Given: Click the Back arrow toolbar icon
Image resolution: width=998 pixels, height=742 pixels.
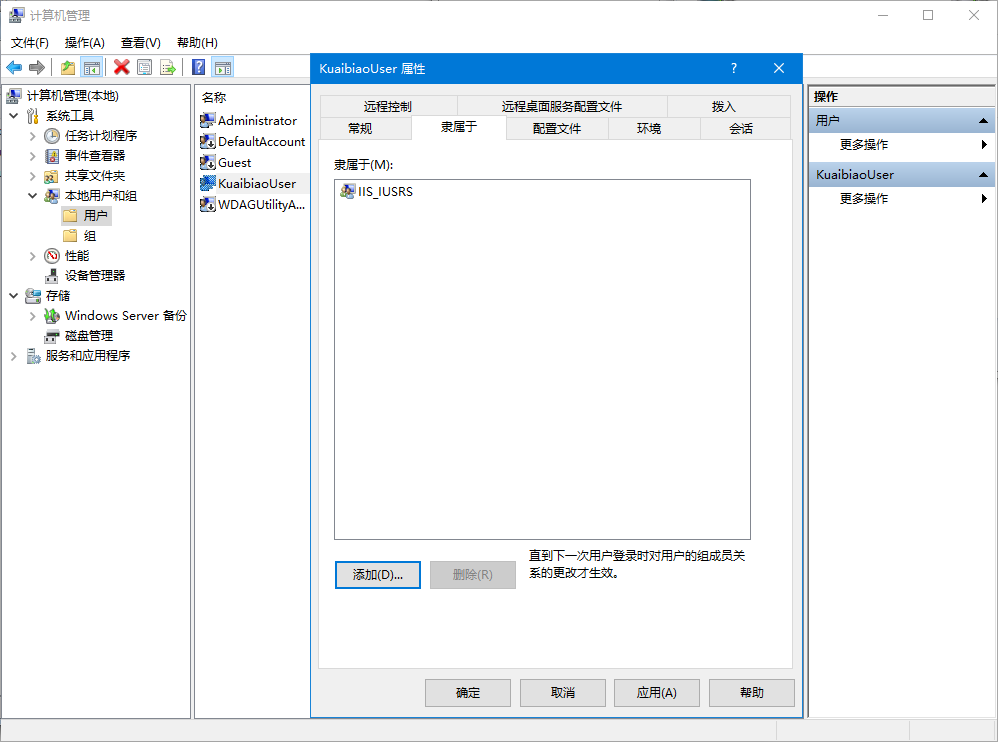Looking at the screenshot, I should 14,67.
